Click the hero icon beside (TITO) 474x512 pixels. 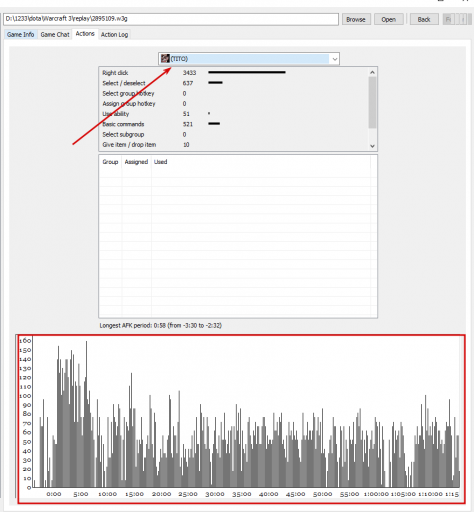click(x=165, y=59)
